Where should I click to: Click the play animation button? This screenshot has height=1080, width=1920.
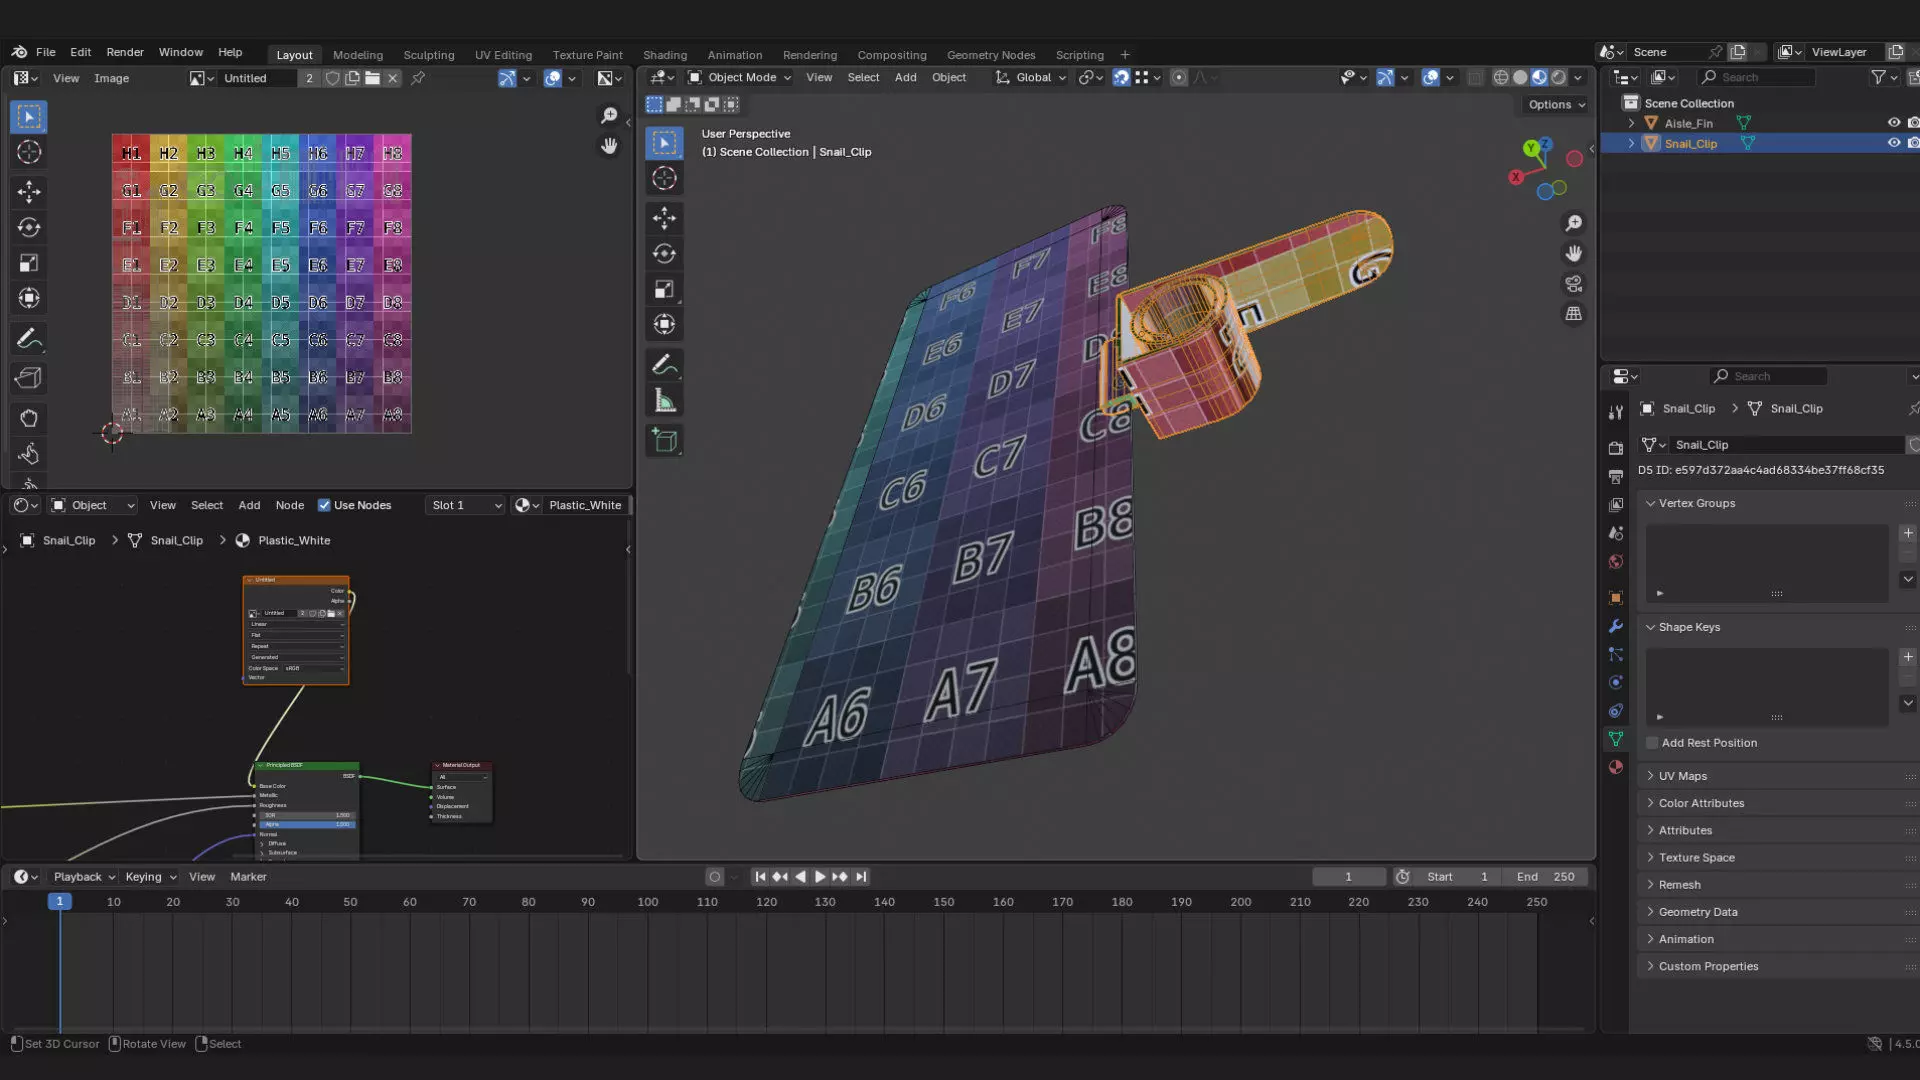pyautogui.click(x=820, y=877)
